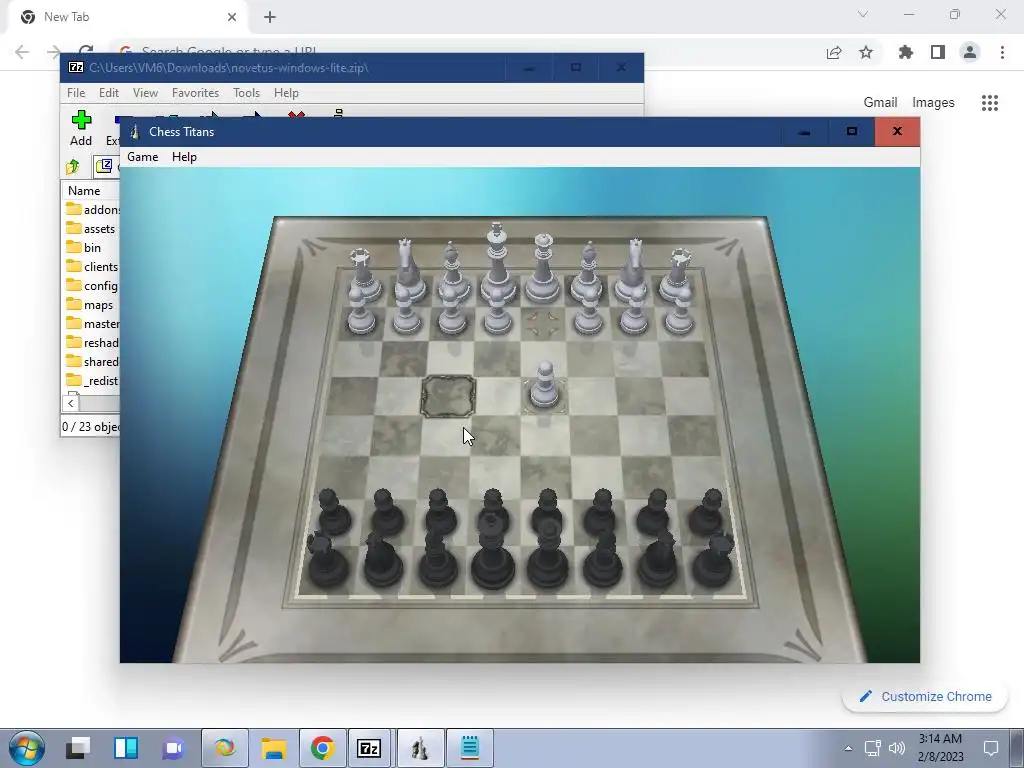Open the Tools menu in 7-Zip
1024x768 pixels.
(x=246, y=93)
